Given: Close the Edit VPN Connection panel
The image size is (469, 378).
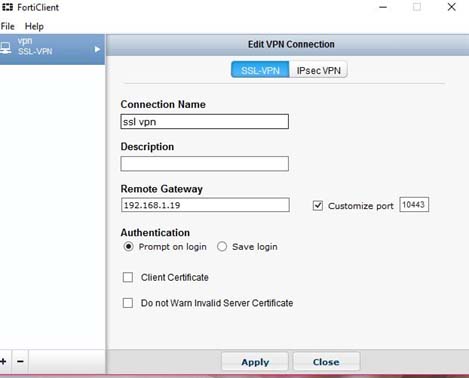Looking at the screenshot, I should coord(326,362).
